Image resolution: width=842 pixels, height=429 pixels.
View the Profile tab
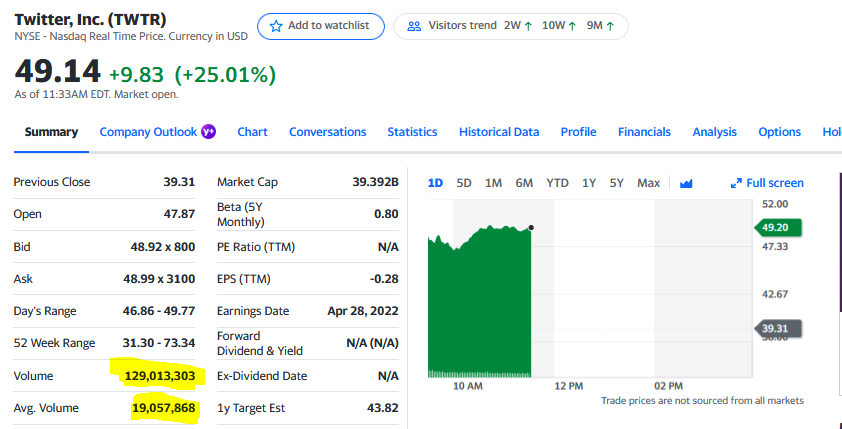[x=578, y=132]
